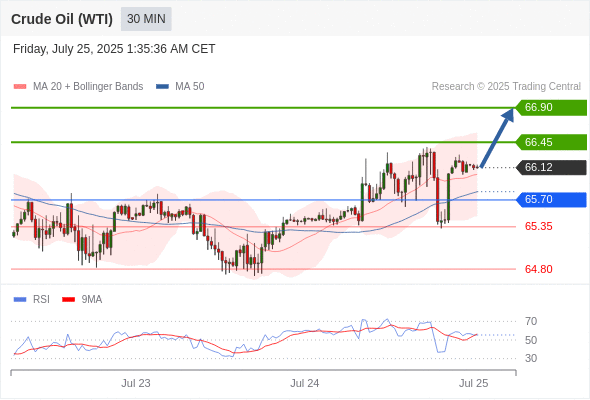Screen dimensions: 590x400
Task: Click the Jul 23 date axis label
Action: 135,383
